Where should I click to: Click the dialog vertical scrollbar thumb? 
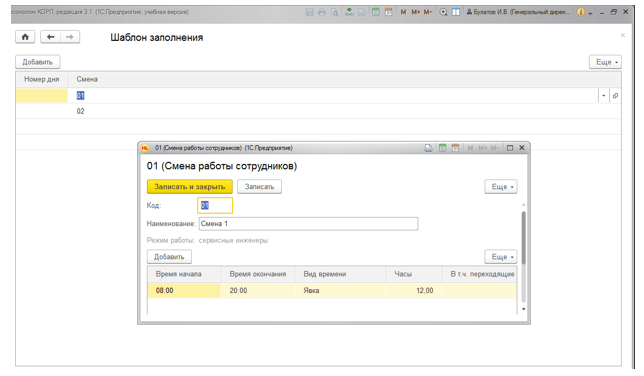(x=524, y=238)
